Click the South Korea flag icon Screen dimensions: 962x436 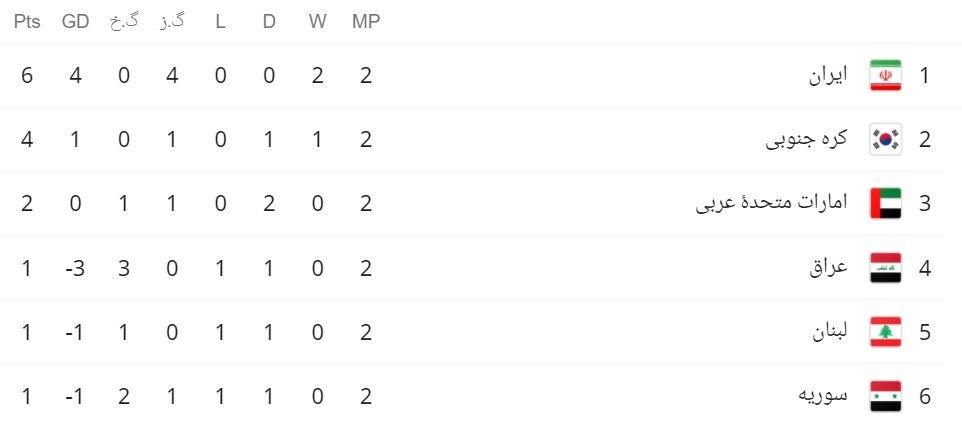pyautogui.click(x=885, y=140)
